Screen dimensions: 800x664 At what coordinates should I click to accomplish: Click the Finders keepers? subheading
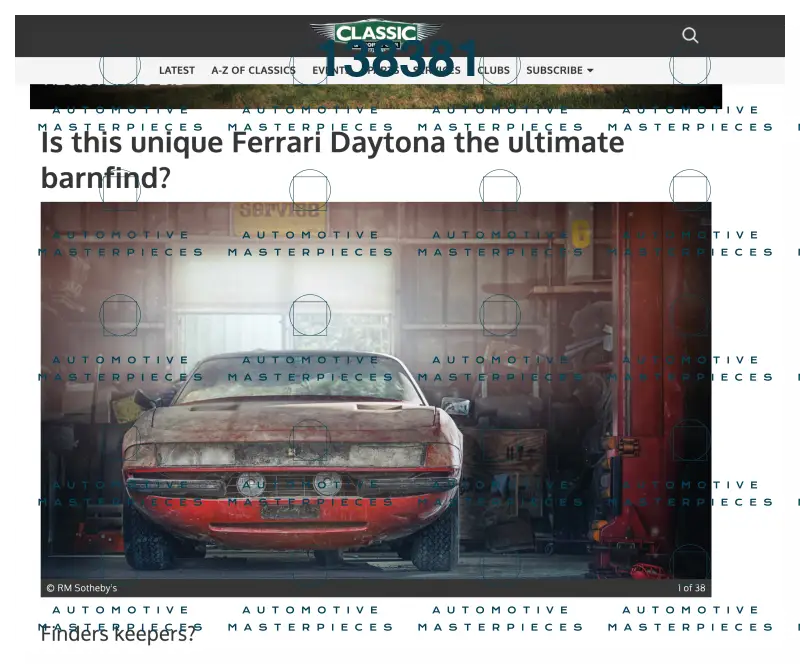(118, 634)
